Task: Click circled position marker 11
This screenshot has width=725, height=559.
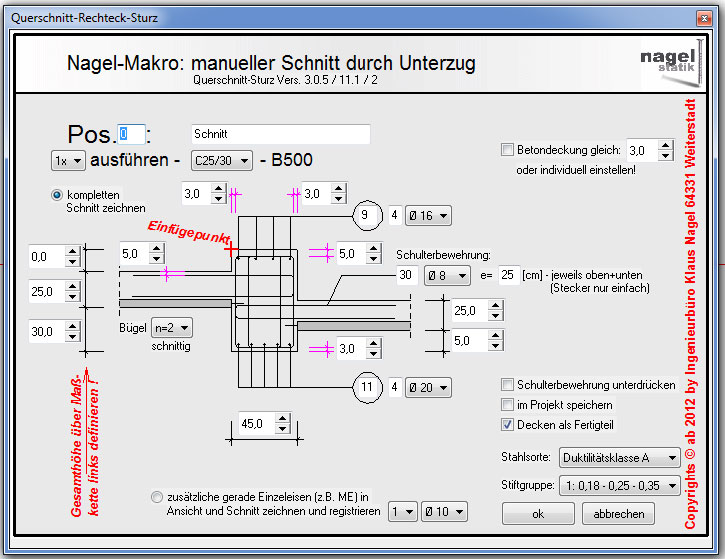Action: 368,387
